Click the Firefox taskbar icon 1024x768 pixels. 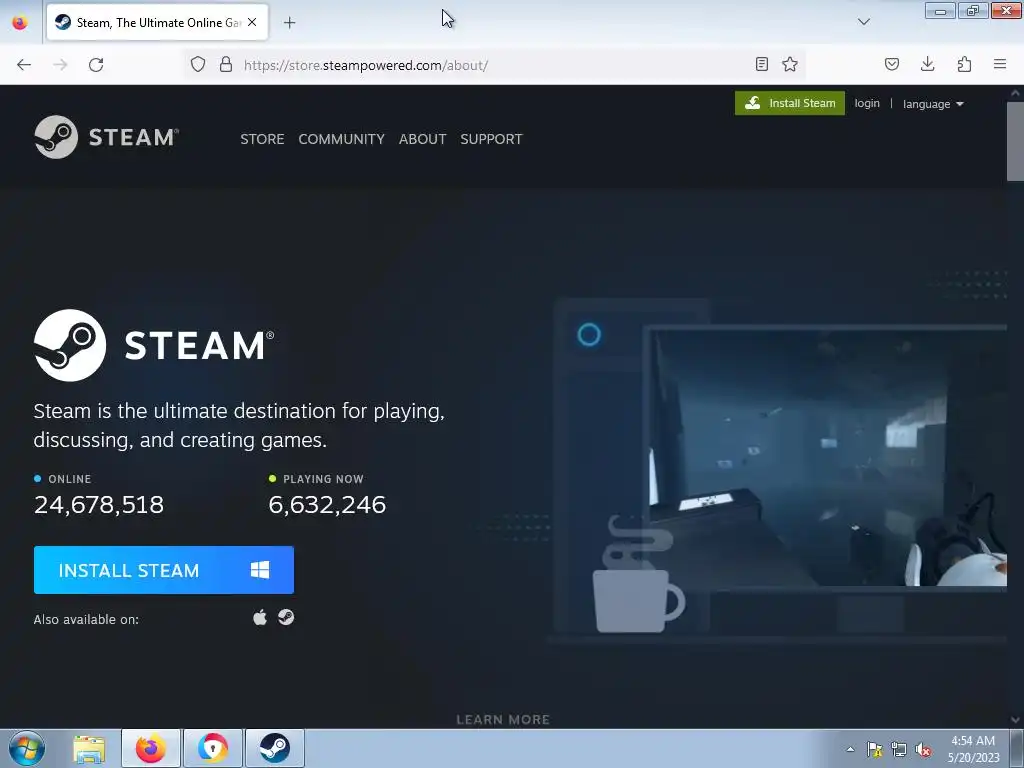151,748
